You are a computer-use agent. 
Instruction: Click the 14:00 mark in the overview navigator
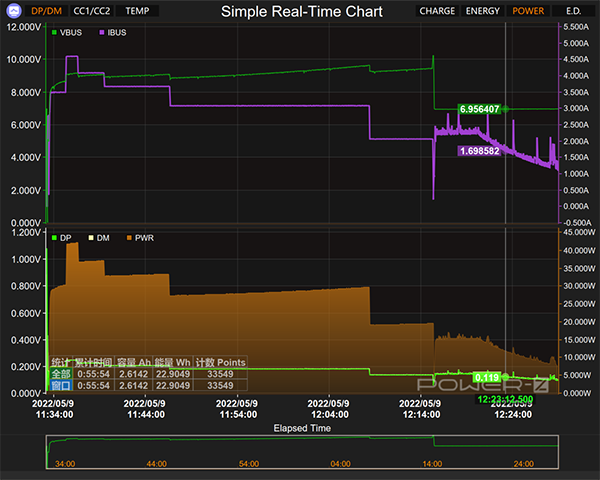(x=433, y=464)
